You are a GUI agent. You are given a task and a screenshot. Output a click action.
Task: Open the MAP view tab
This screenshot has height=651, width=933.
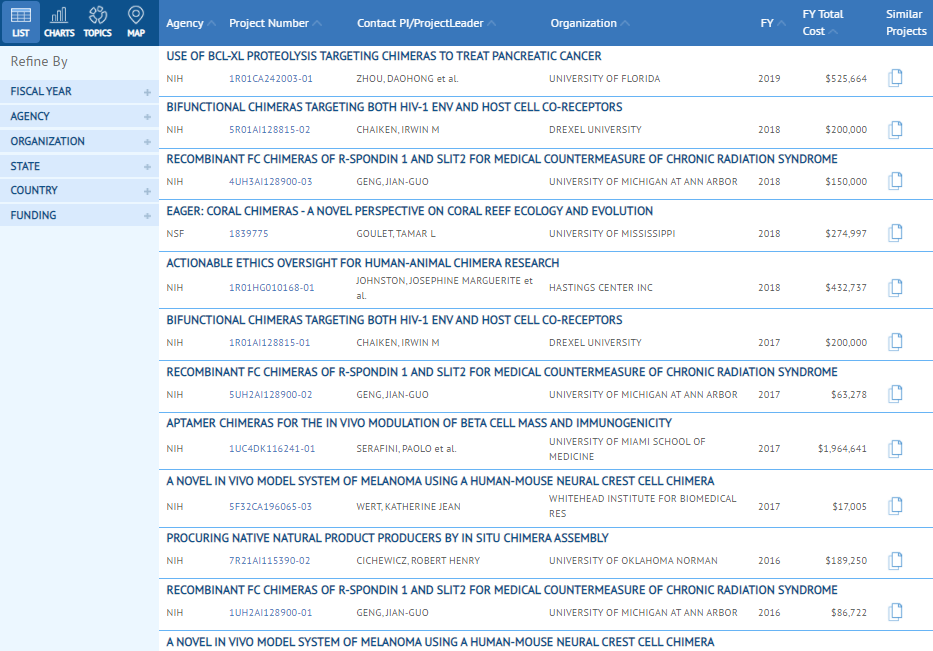point(136,22)
